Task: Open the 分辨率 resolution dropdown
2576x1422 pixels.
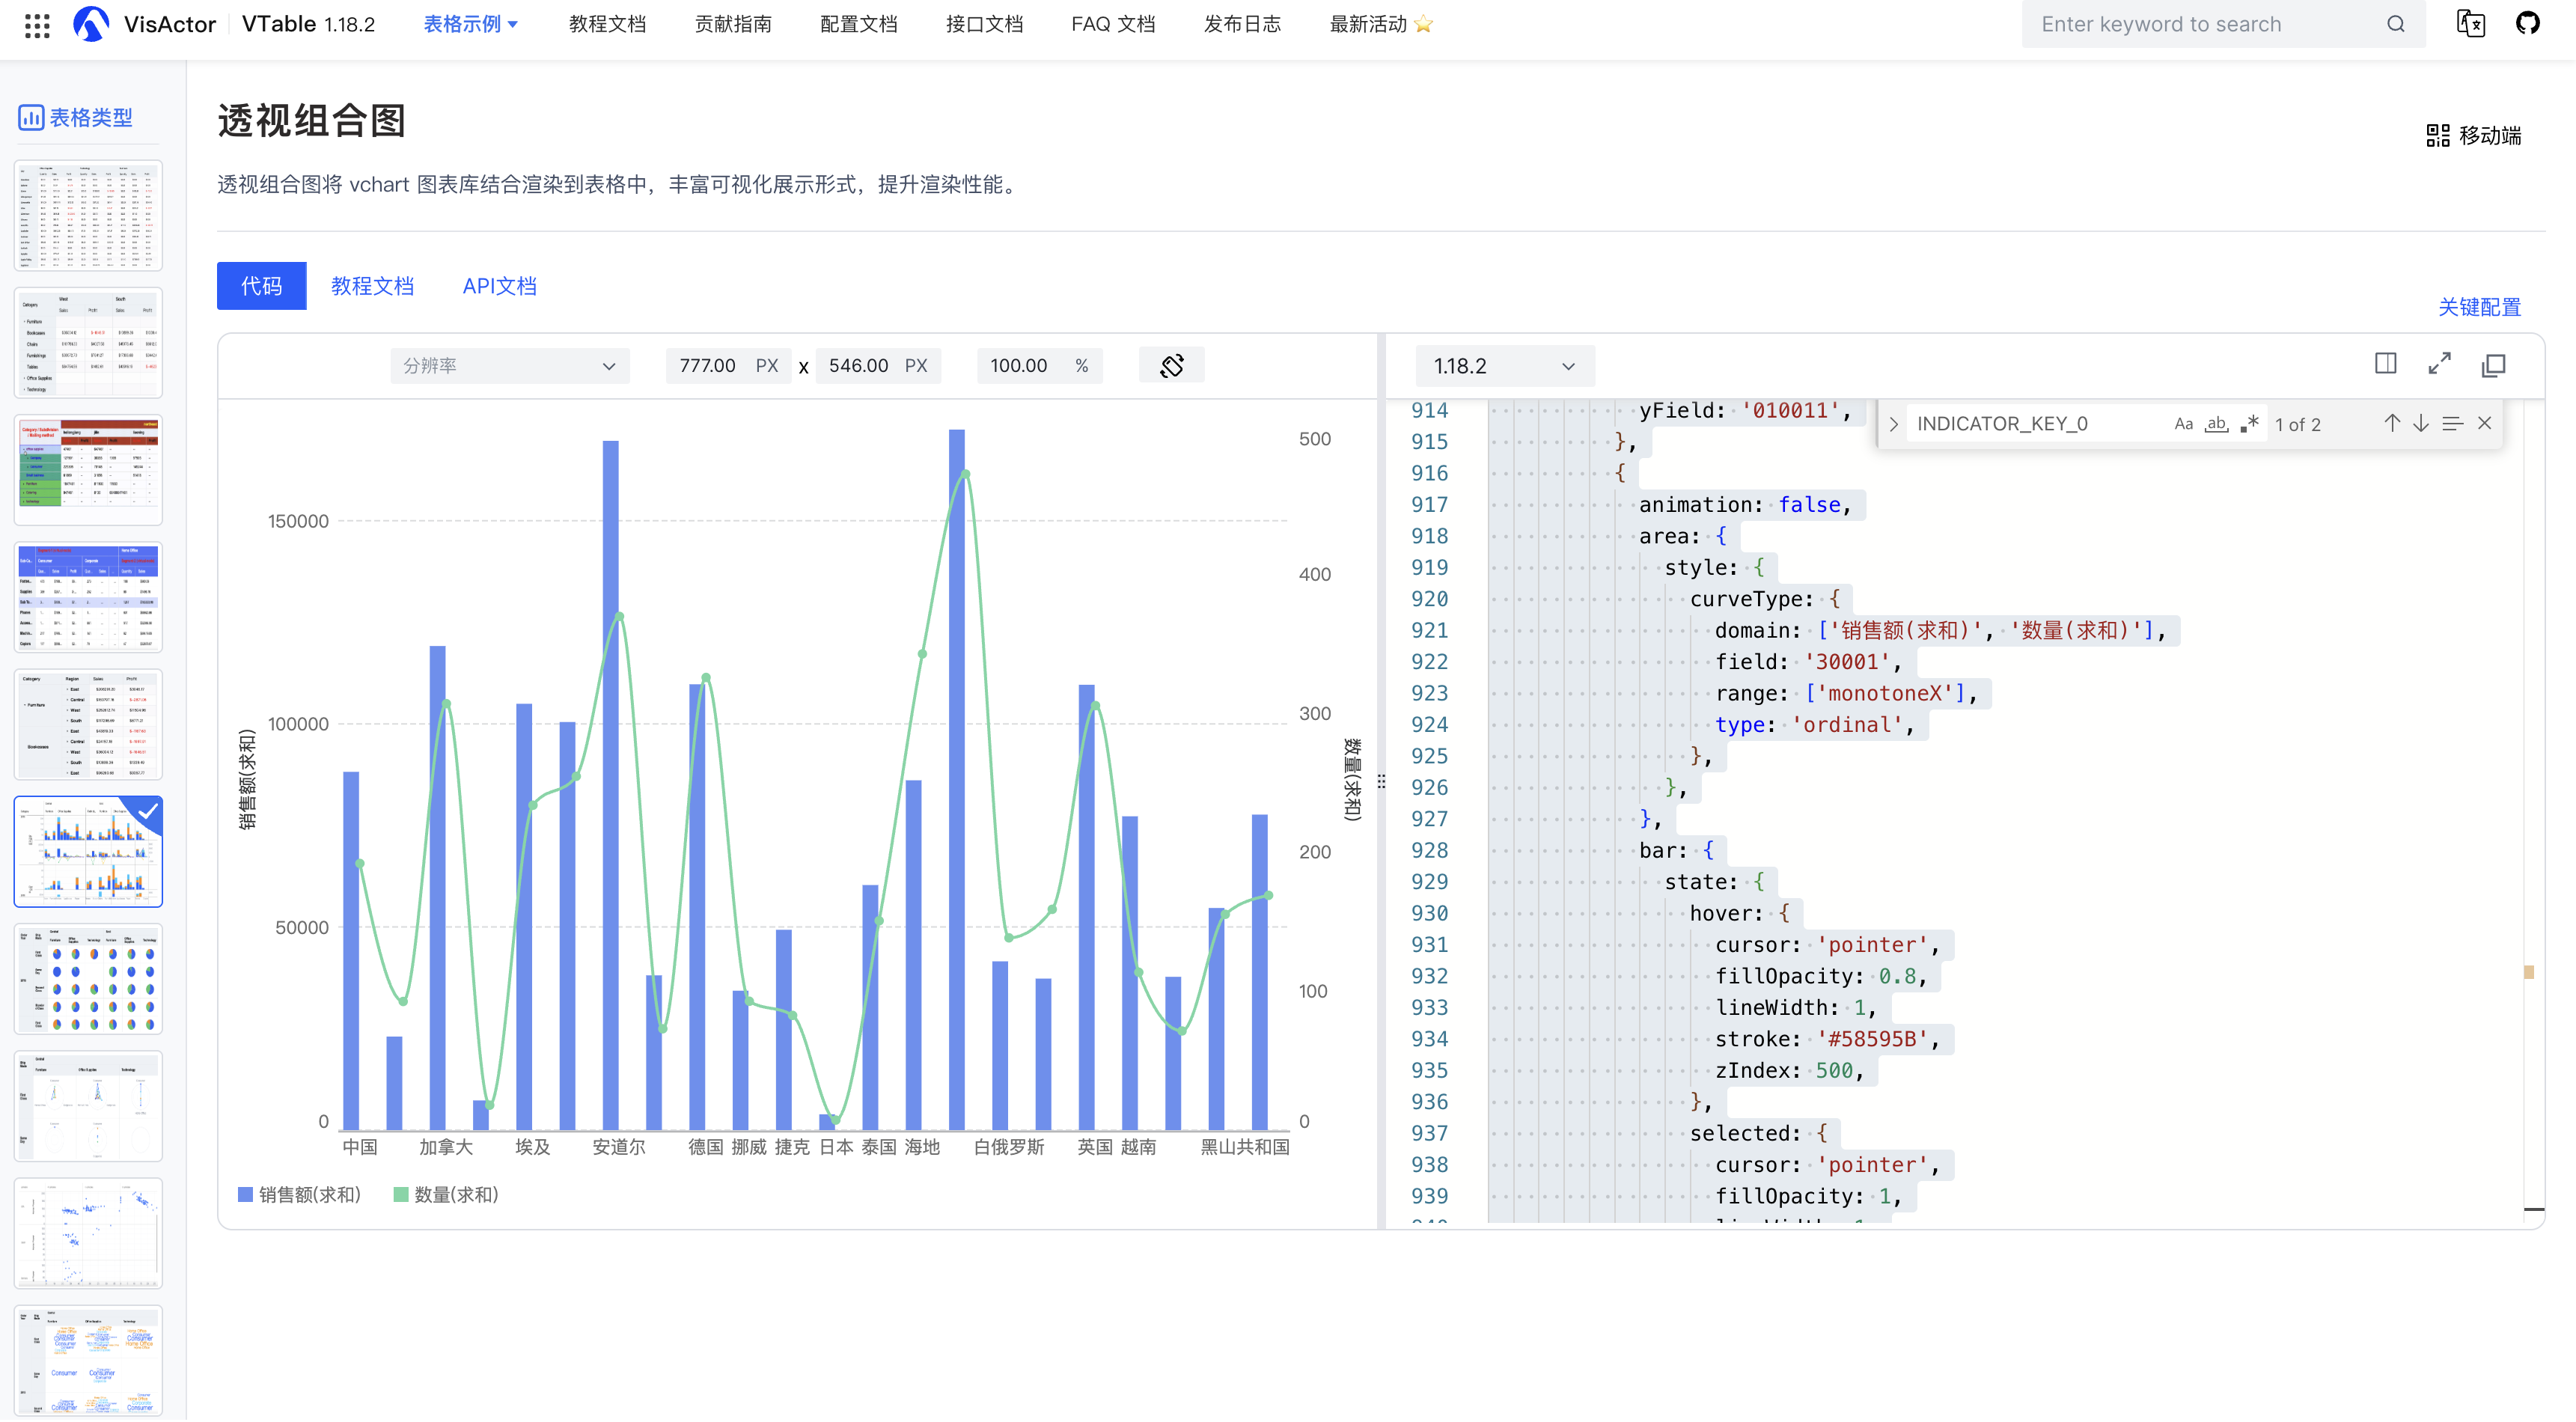Action: coord(509,366)
